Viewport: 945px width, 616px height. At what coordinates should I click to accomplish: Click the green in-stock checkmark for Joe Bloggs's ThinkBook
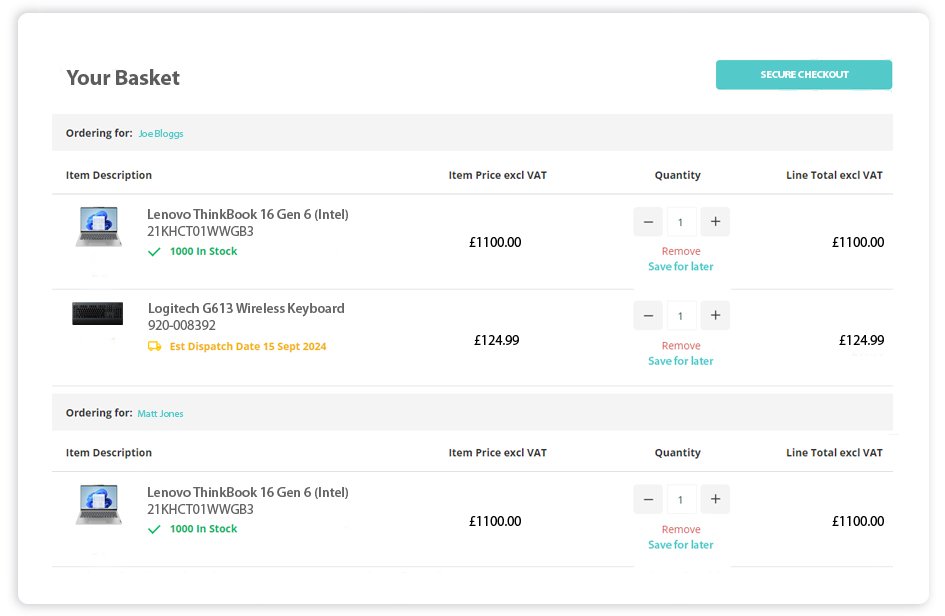coord(154,251)
